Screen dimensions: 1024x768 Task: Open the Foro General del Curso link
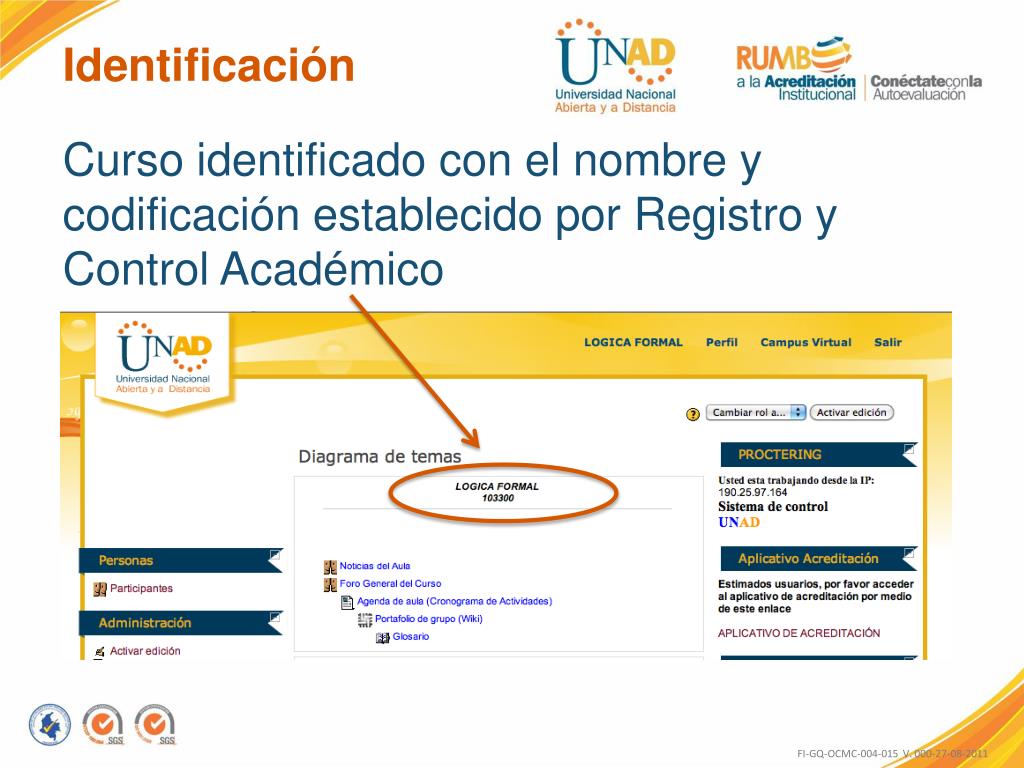click(391, 584)
